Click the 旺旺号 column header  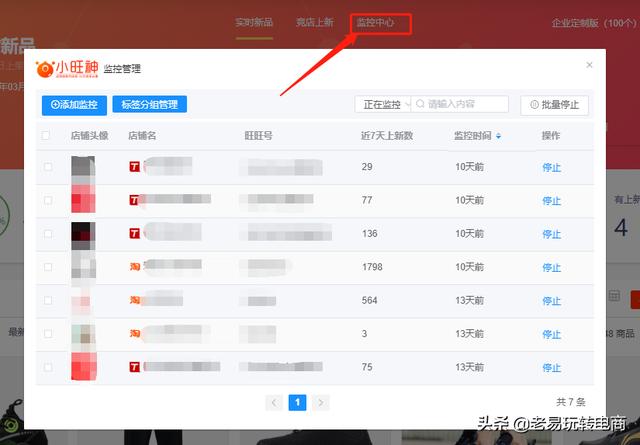click(x=258, y=136)
